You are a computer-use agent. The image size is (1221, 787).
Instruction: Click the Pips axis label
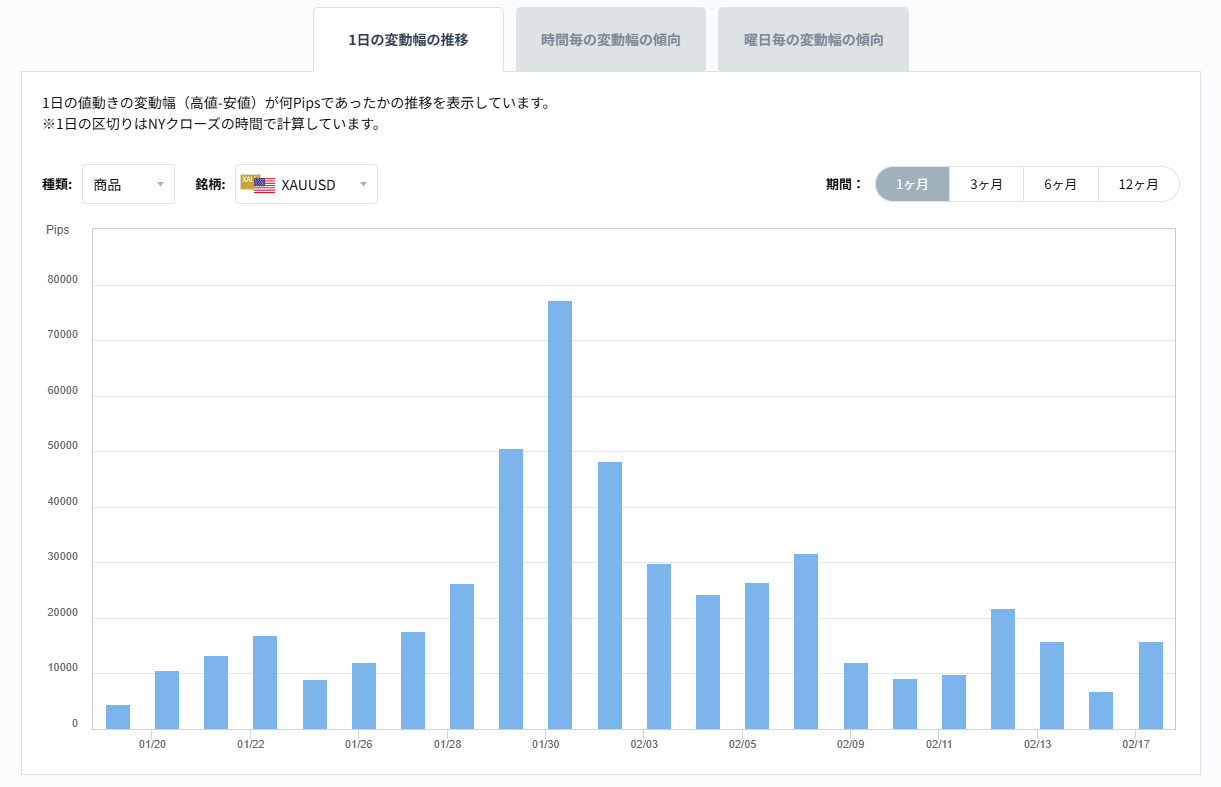pos(56,229)
